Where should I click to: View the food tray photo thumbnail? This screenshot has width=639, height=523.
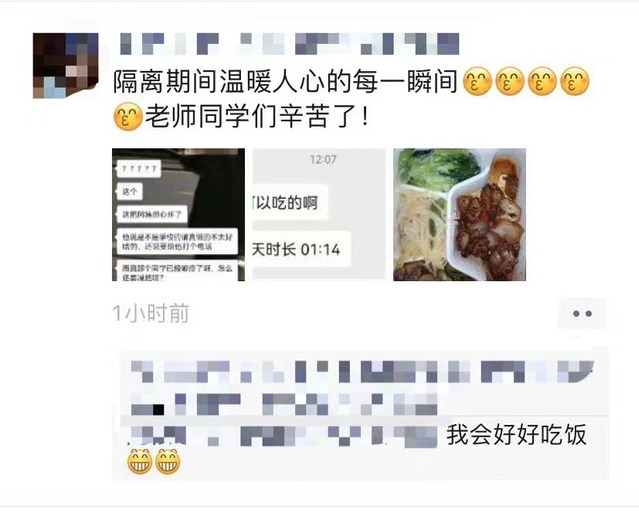[459, 214]
